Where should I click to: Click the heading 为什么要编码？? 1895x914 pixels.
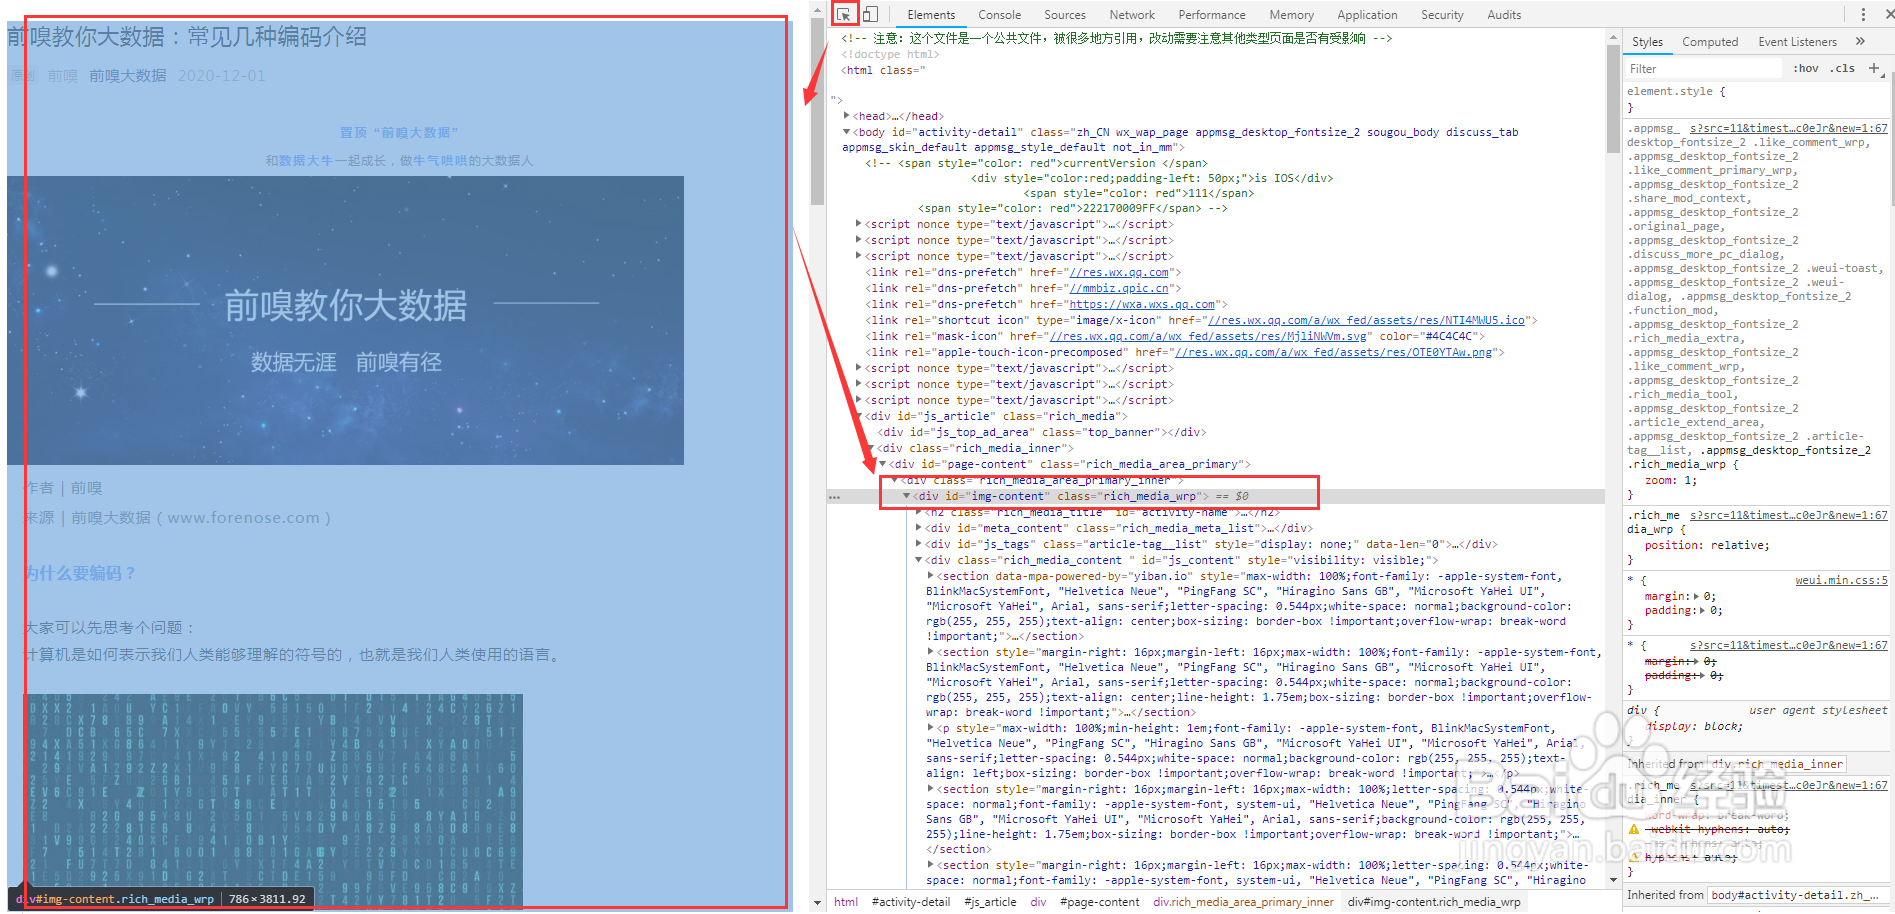[x=81, y=573]
